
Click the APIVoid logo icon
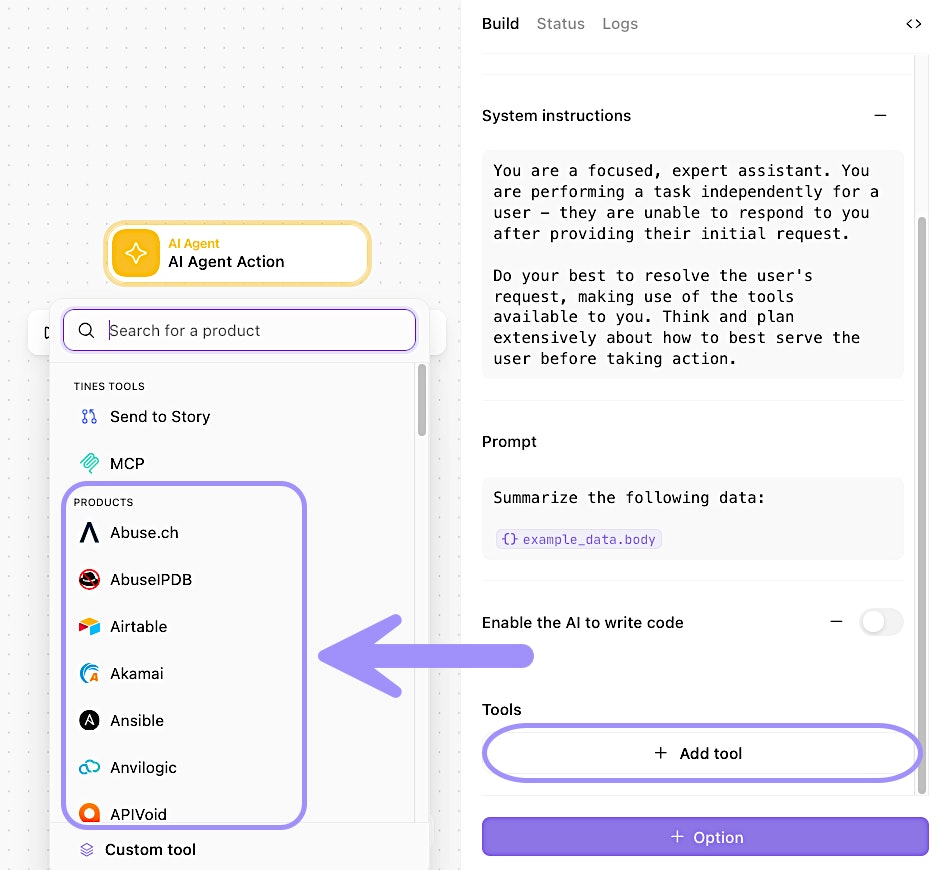89,813
